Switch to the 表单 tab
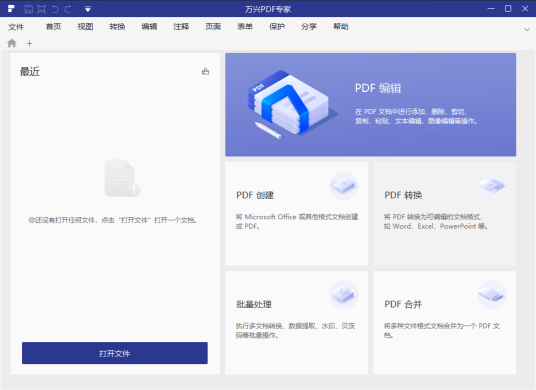This screenshot has width=536, height=390. [x=245, y=27]
